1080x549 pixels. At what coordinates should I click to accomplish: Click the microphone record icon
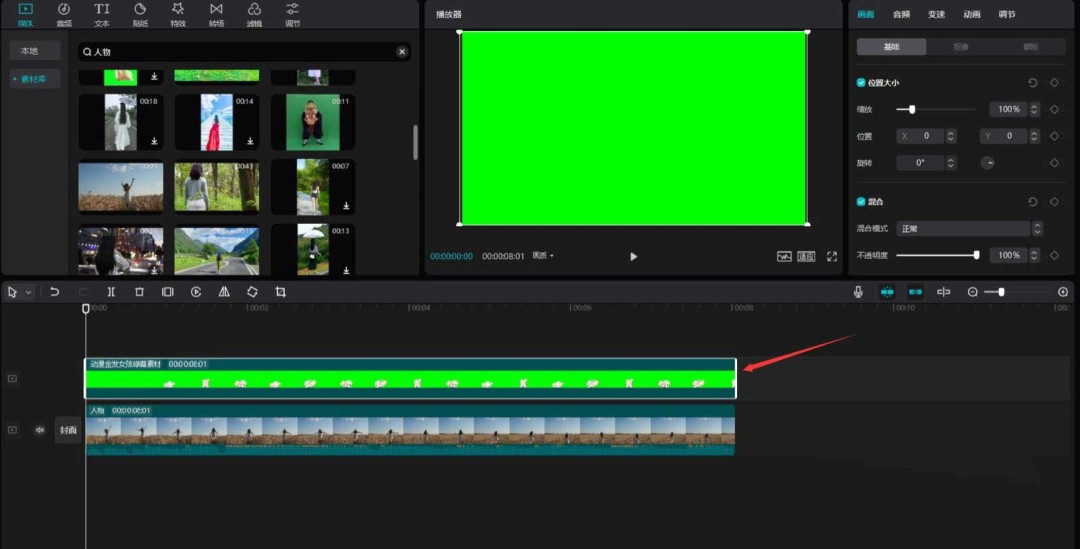tap(858, 292)
